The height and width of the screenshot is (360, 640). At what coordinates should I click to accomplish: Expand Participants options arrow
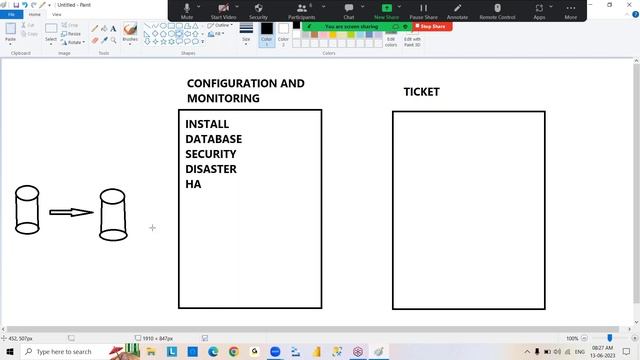point(323,7)
